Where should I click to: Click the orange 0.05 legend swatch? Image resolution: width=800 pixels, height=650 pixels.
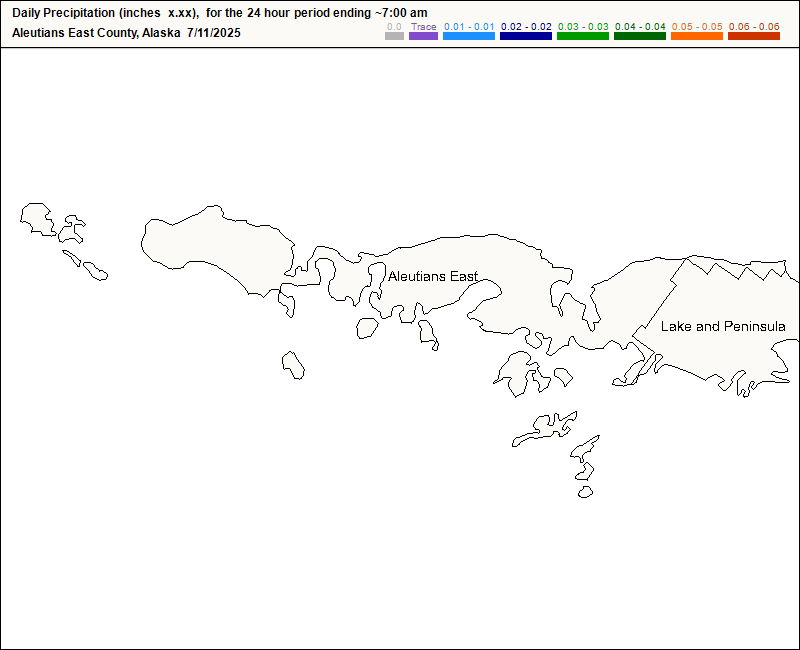pyautogui.click(x=697, y=36)
